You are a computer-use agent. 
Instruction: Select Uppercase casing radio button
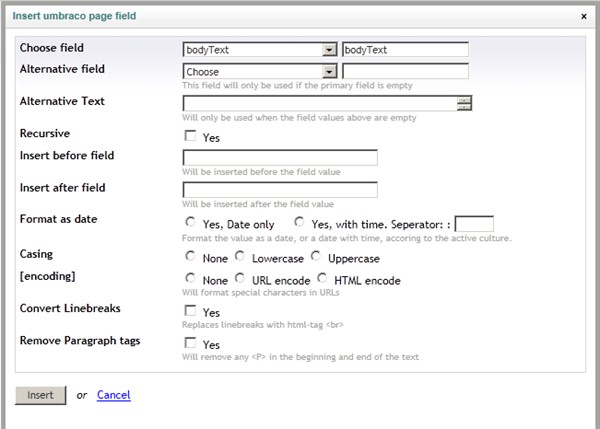(316, 256)
